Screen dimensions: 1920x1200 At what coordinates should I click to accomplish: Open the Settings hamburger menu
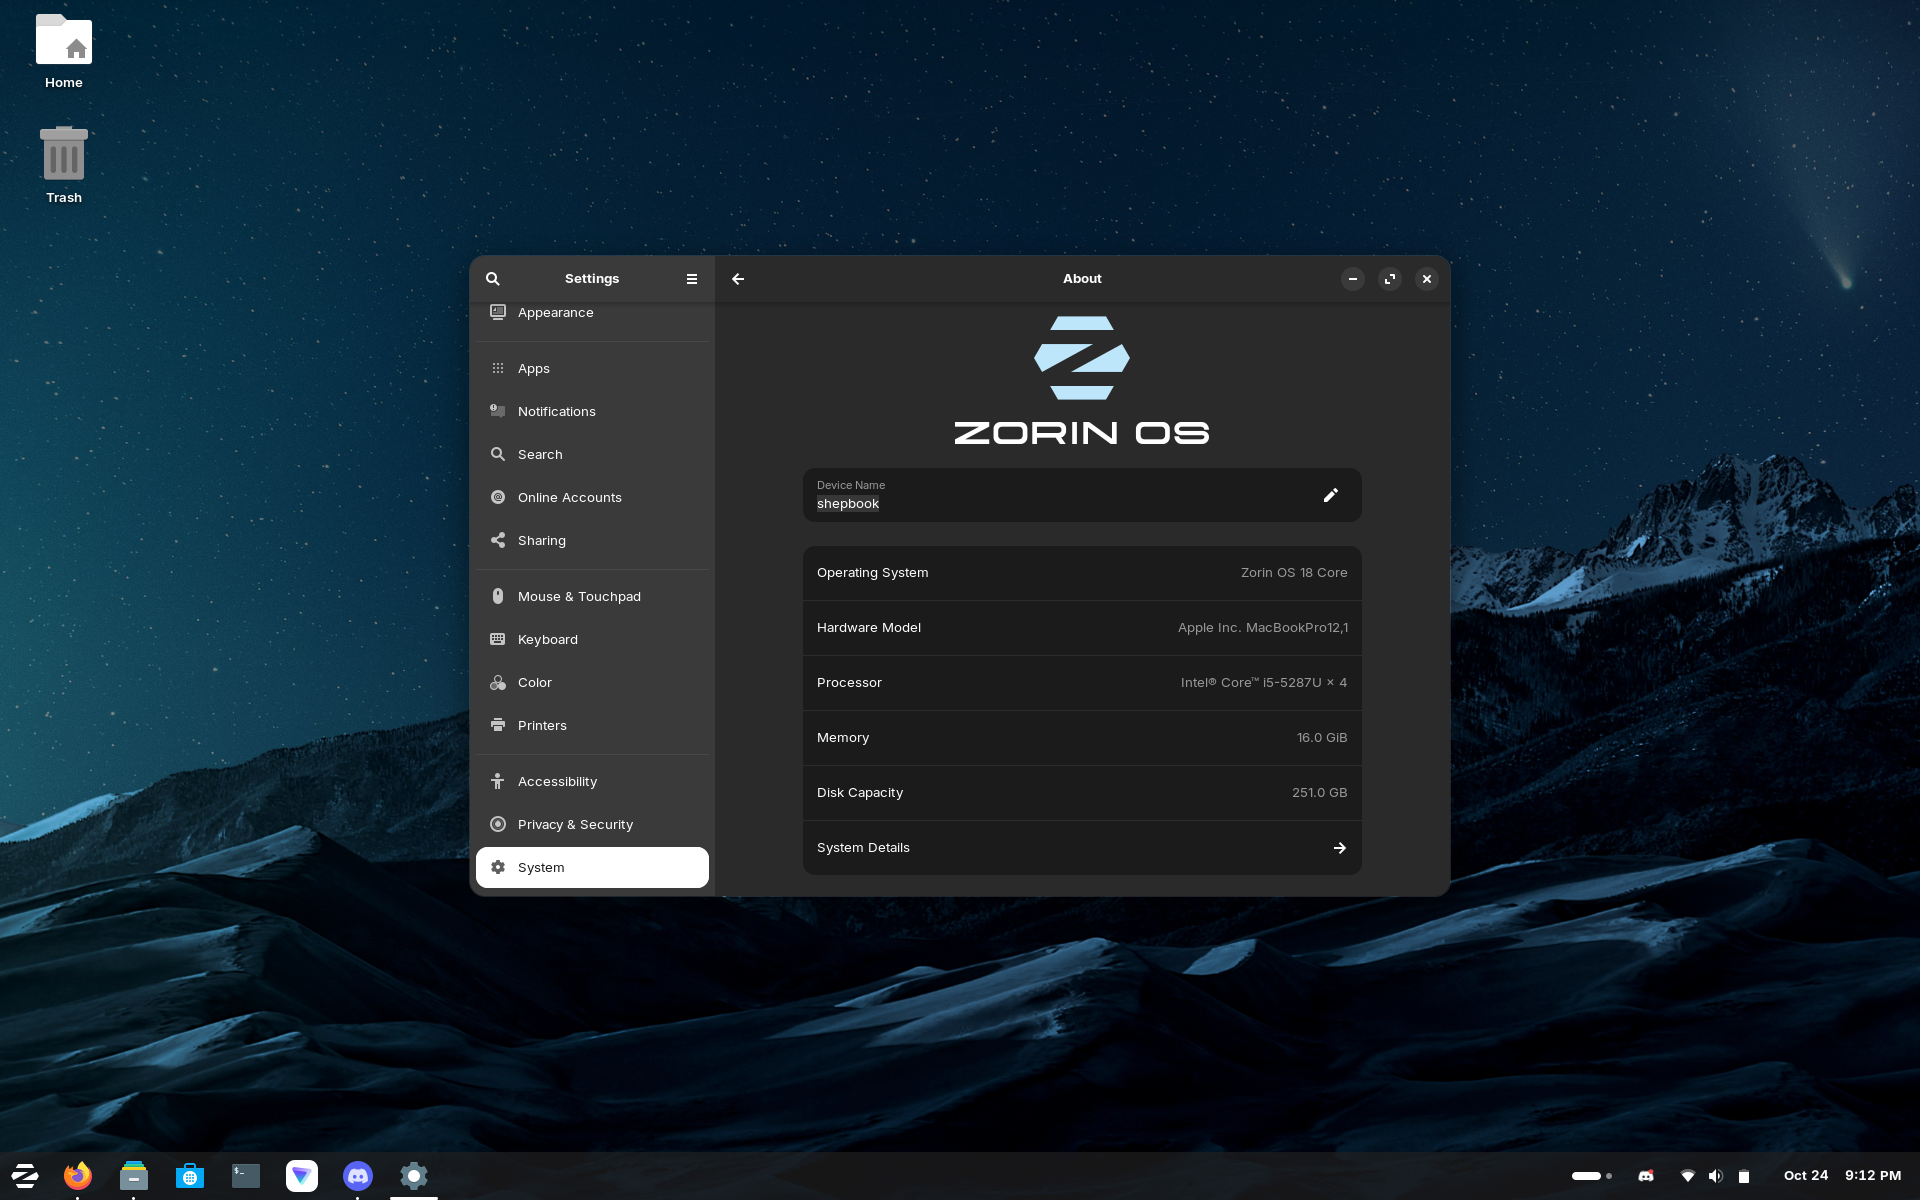tap(691, 279)
